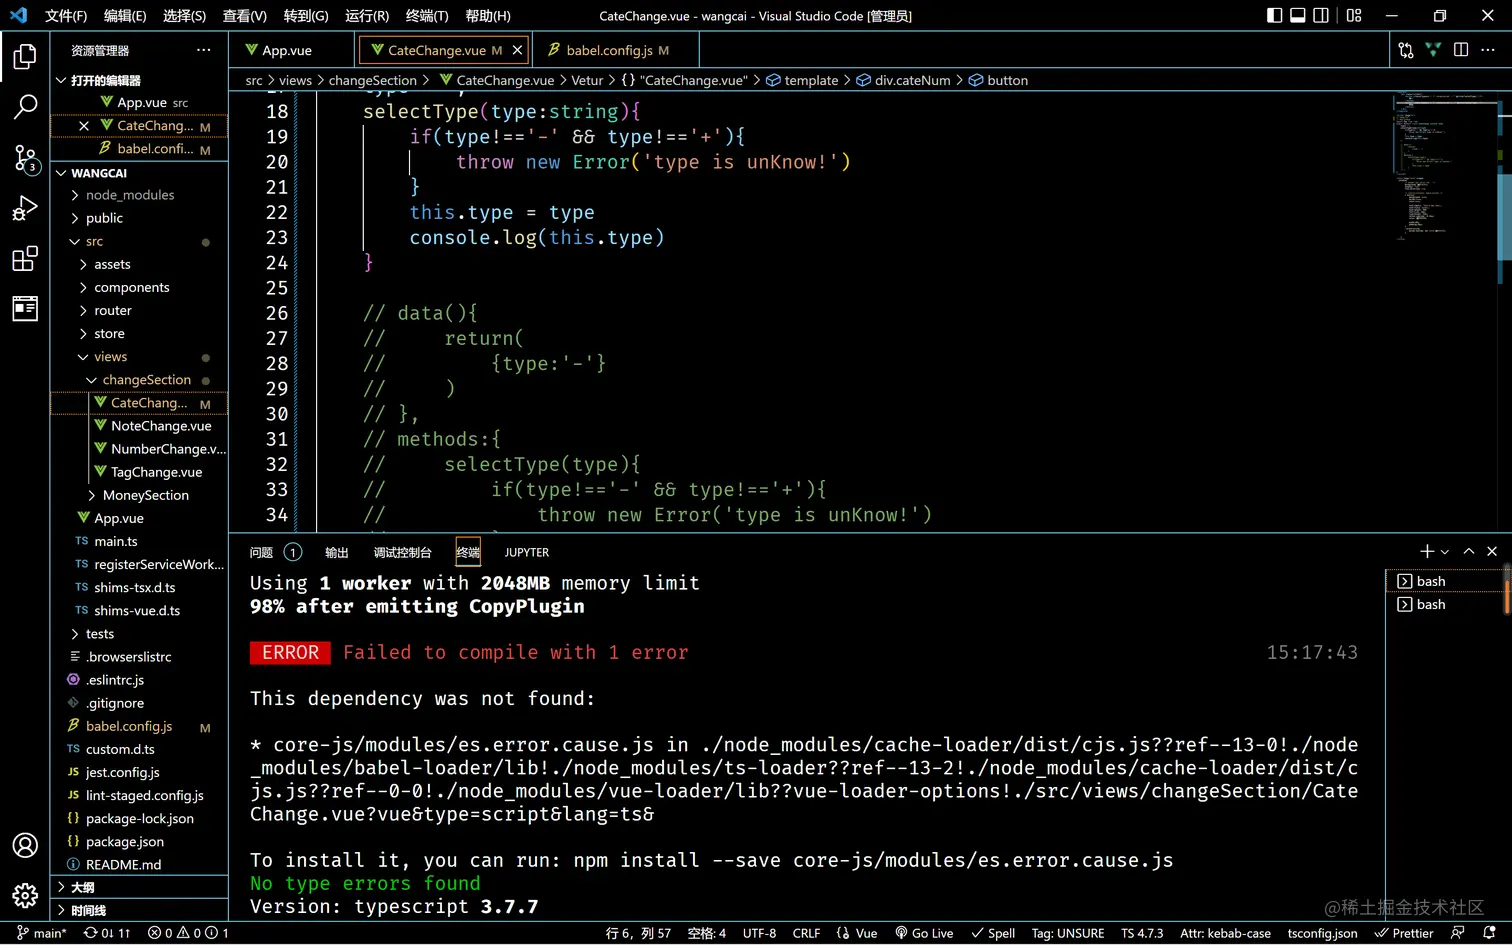Expand the 时间线 timeline section
Image resolution: width=1512 pixels, height=945 pixels.
point(140,910)
